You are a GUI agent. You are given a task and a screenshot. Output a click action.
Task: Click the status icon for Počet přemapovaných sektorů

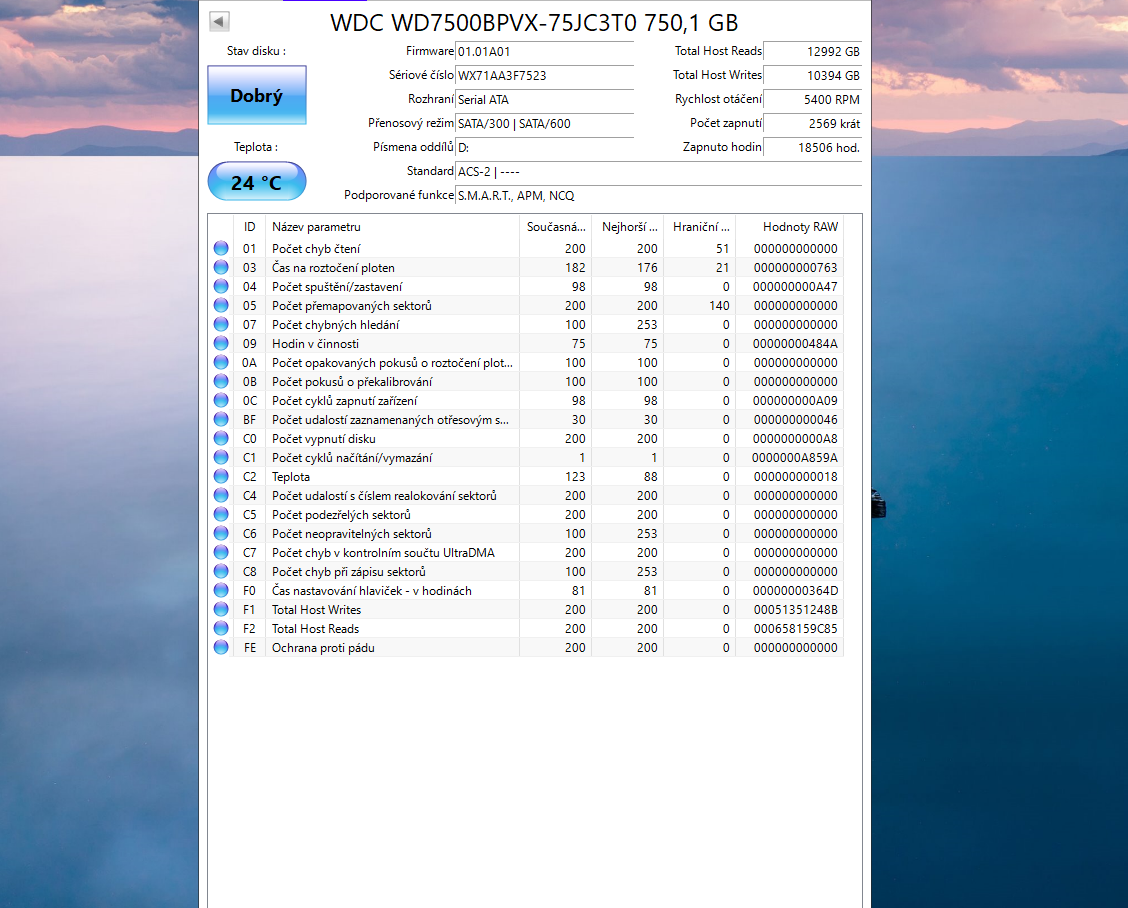220,305
